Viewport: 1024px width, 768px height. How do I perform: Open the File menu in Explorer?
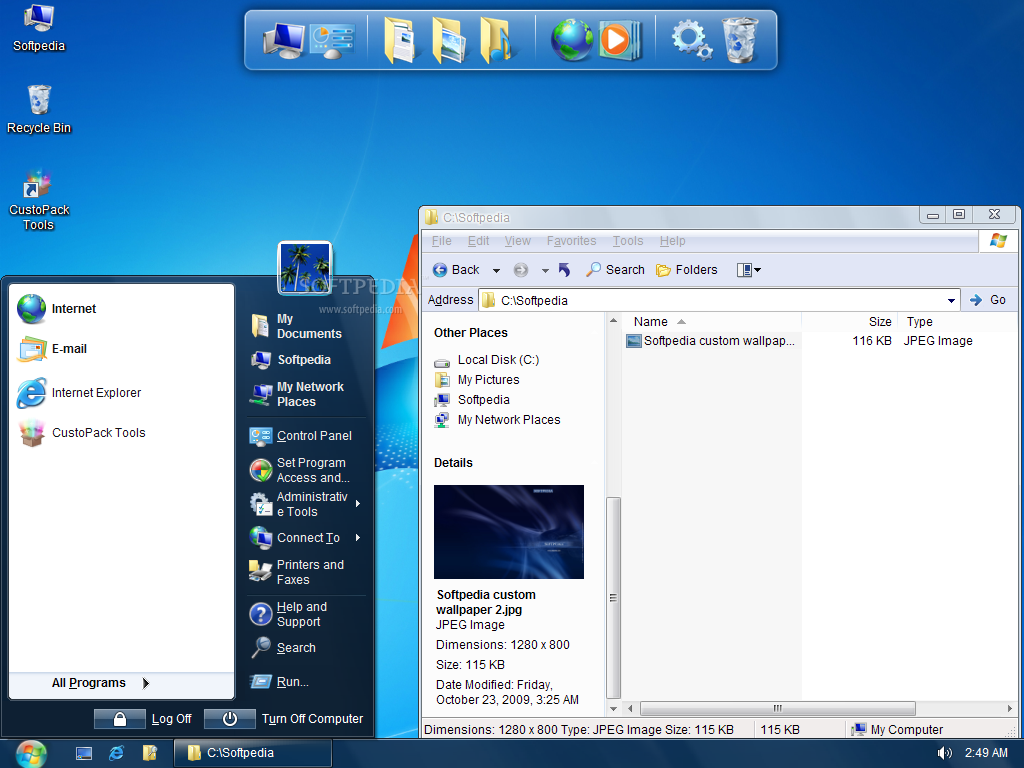coord(441,241)
